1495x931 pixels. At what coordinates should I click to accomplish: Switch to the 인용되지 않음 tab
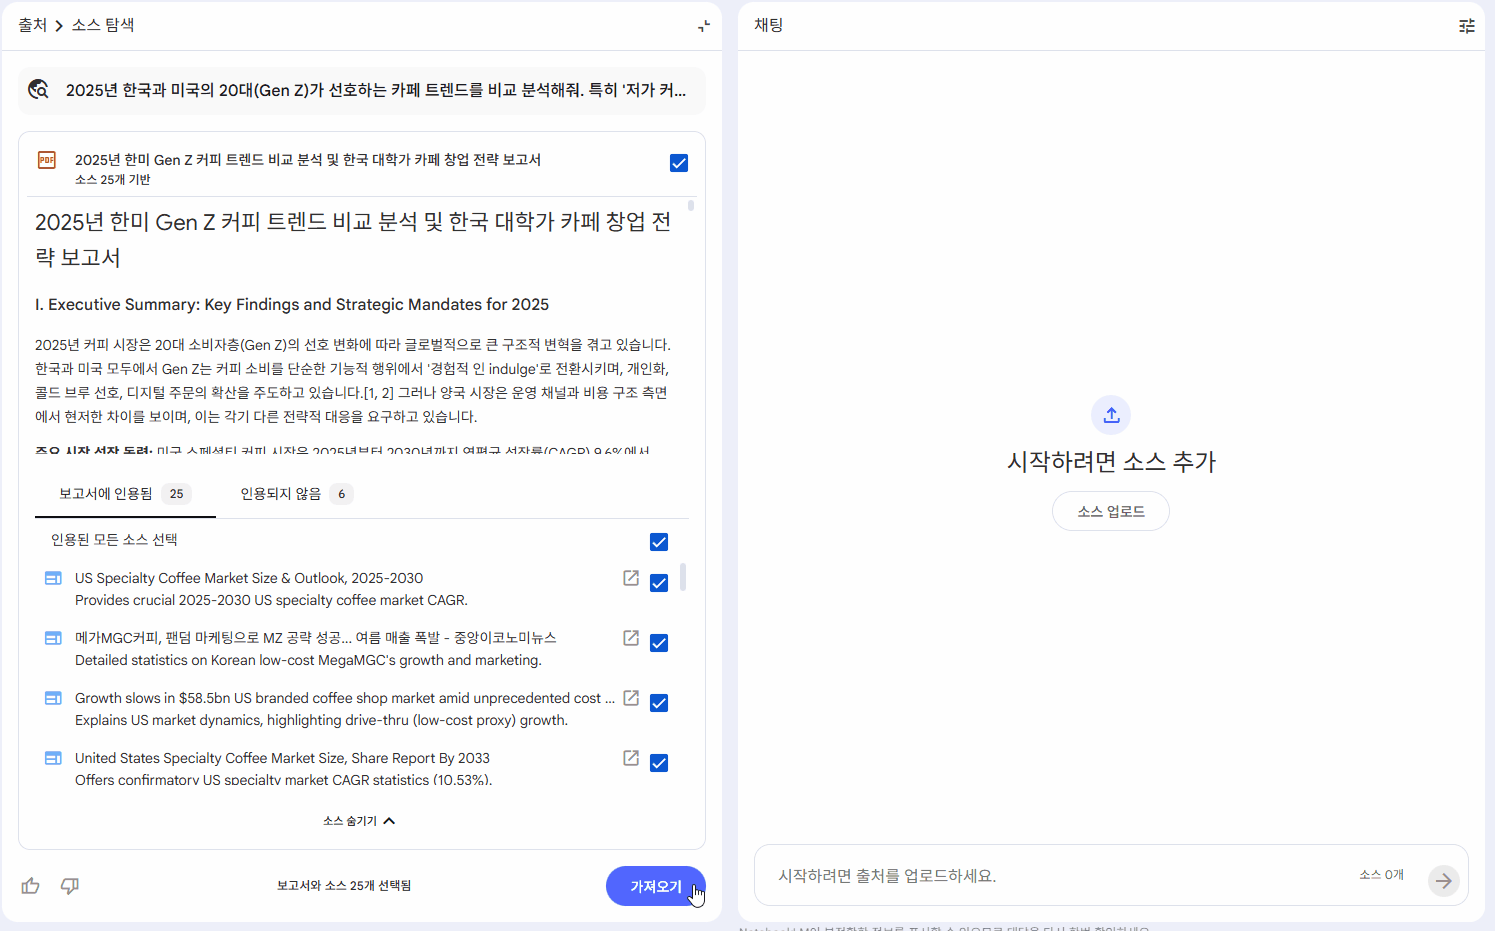coord(283,493)
